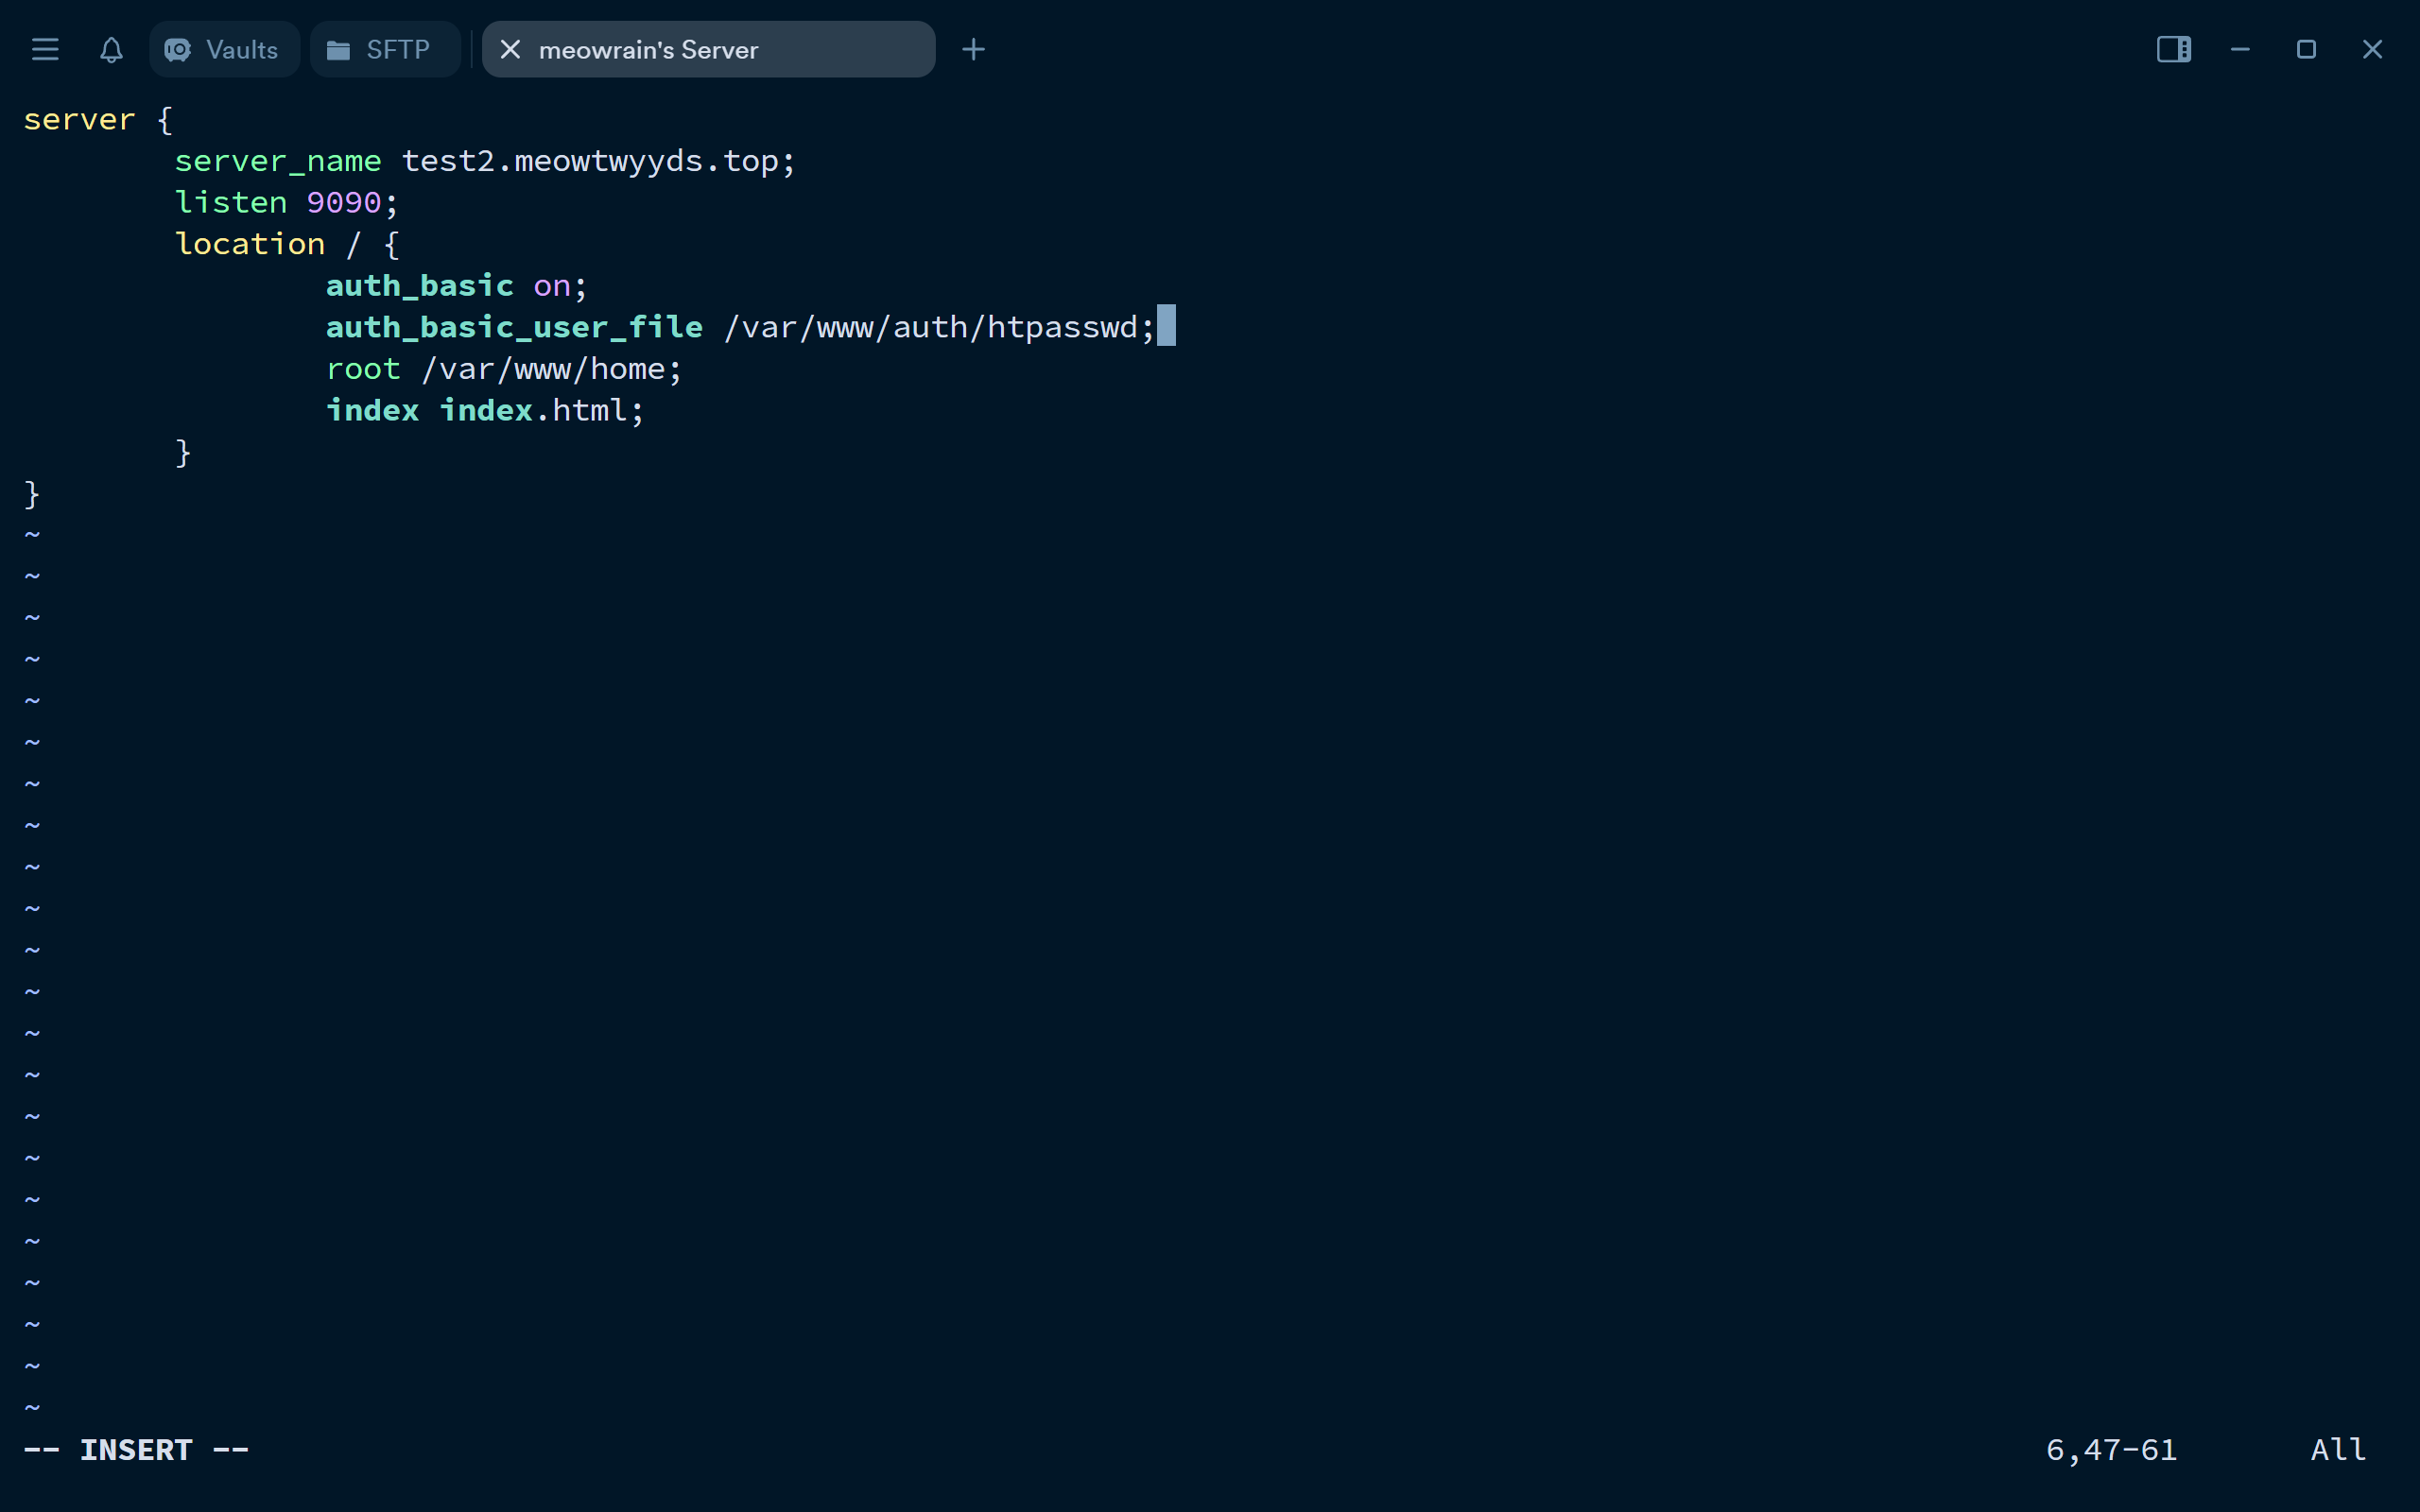Click the SFTP folder icon
The width and height of the screenshot is (2420, 1512).
click(338, 49)
